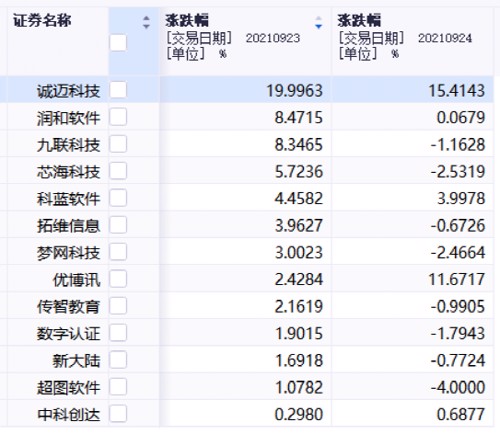Select the 数字认证 security name
The height and width of the screenshot is (434, 500).
click(68, 334)
